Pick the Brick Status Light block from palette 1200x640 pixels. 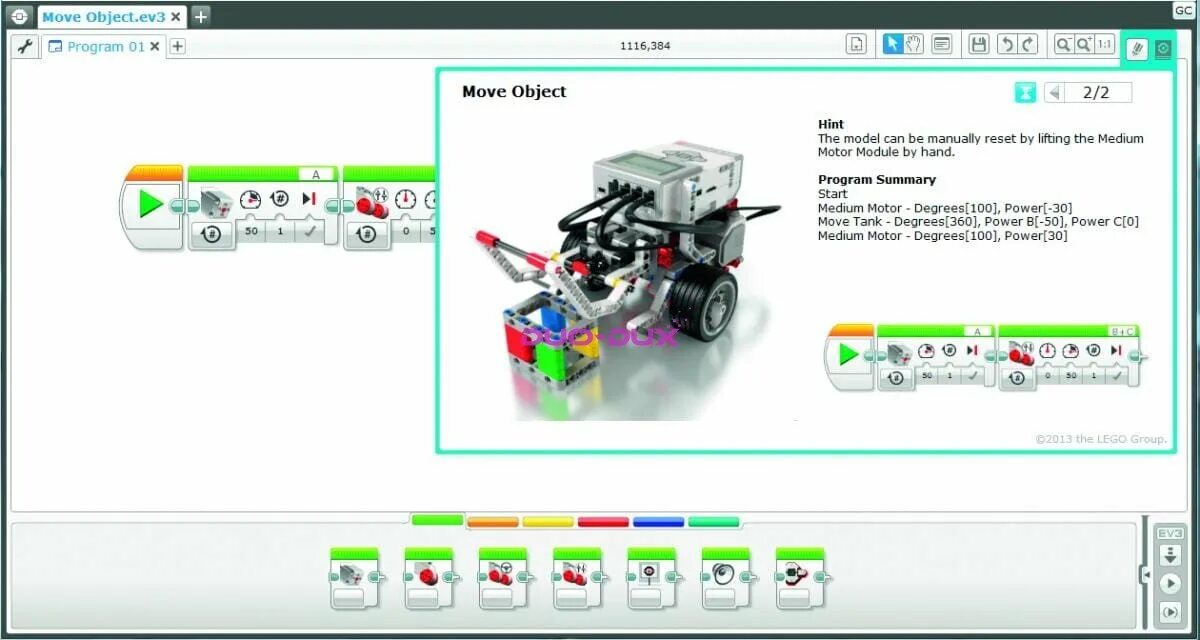[x=801, y=578]
